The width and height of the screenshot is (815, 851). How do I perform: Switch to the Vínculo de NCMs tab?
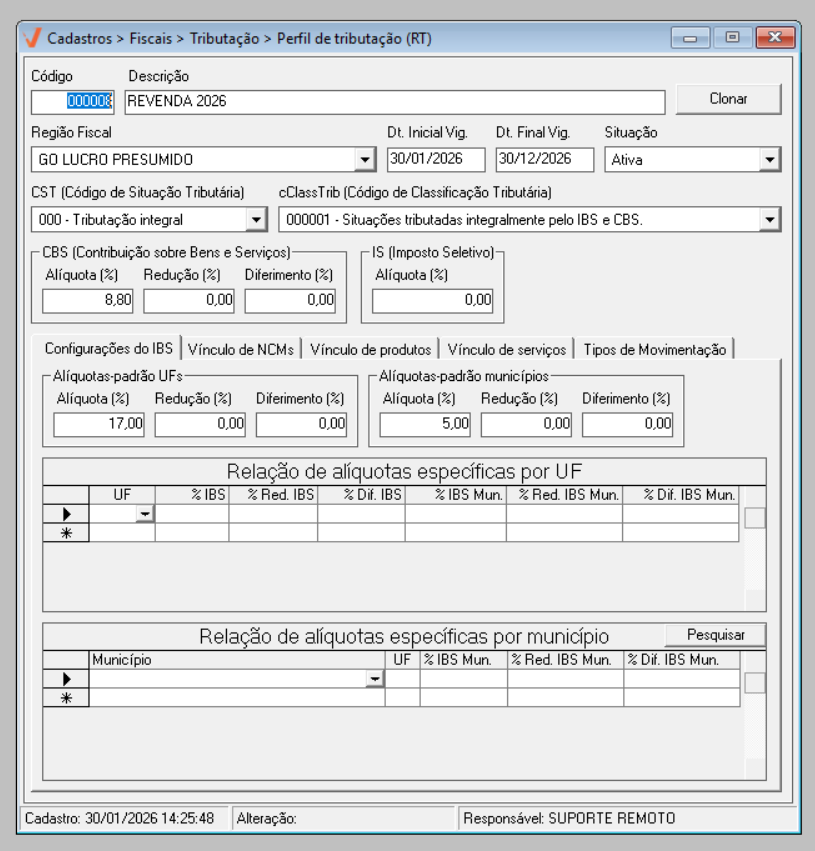[241, 349]
